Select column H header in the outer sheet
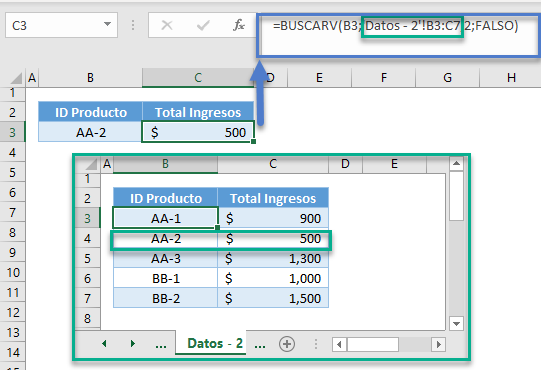541x370 pixels. (510, 78)
